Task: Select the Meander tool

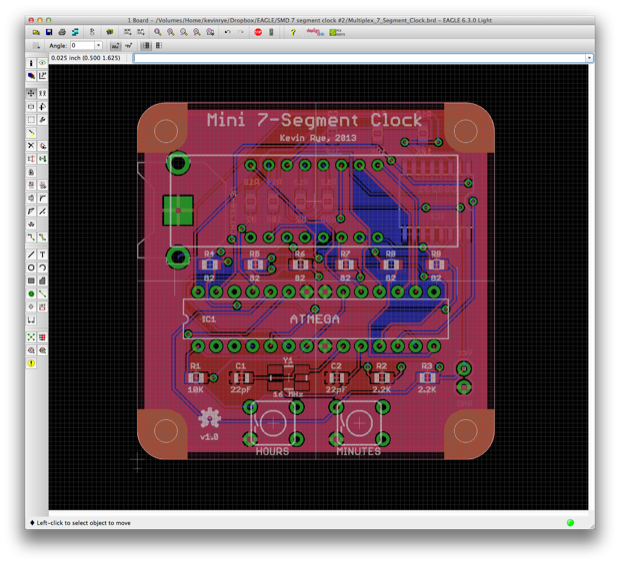Action: click(31, 224)
